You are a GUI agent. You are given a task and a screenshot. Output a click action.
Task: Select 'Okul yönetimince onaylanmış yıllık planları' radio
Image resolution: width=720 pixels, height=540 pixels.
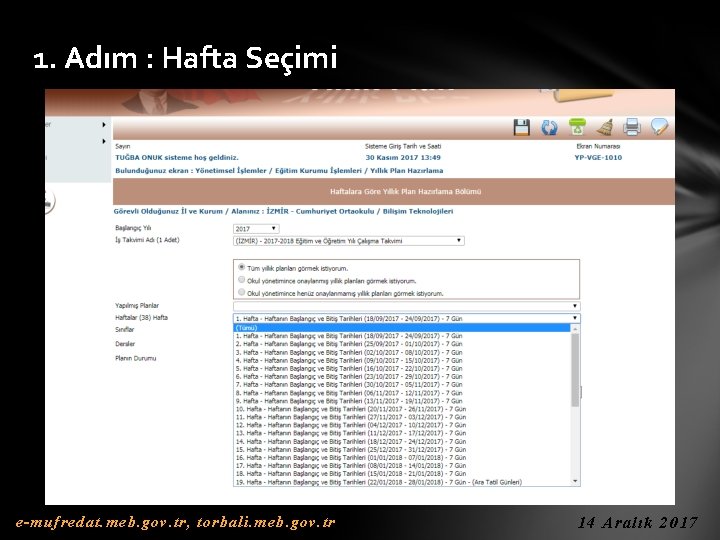[242, 279]
